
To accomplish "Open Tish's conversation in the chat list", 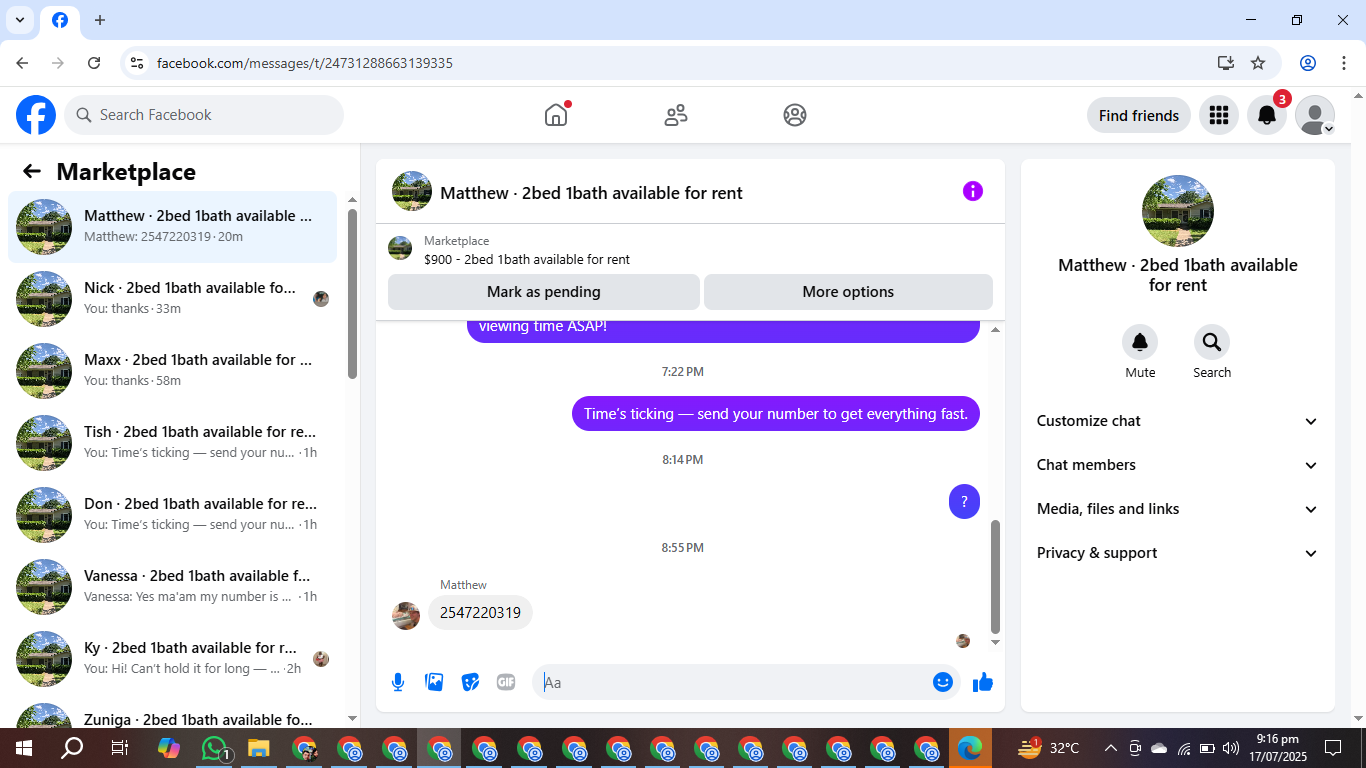I will tap(172, 443).
